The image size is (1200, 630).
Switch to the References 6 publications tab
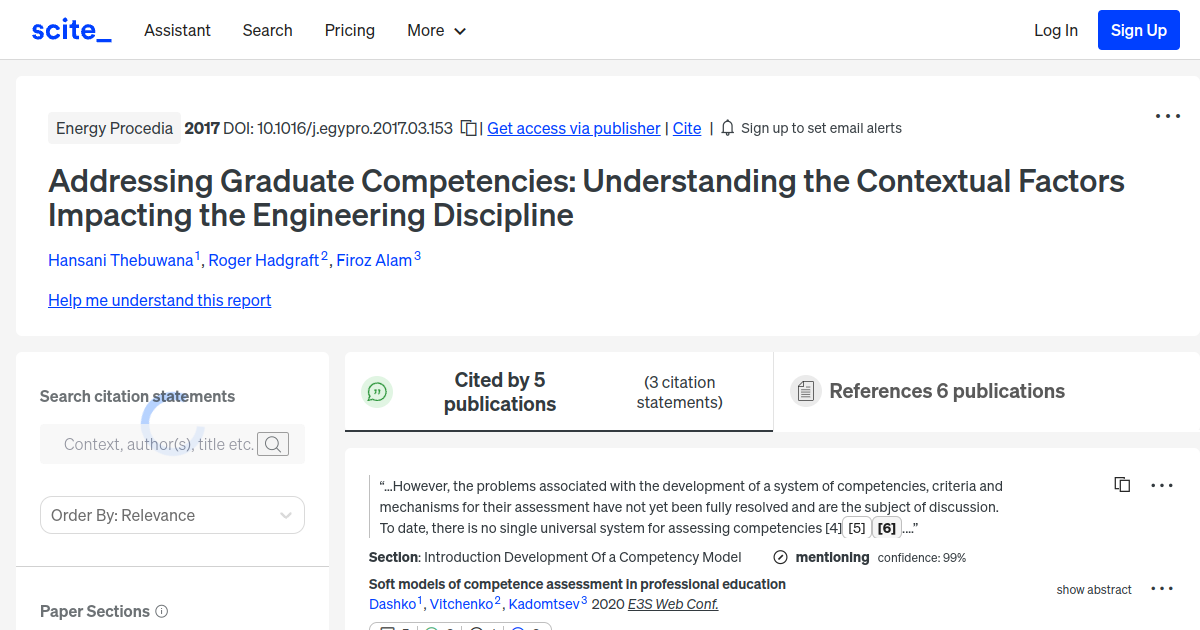[947, 391]
